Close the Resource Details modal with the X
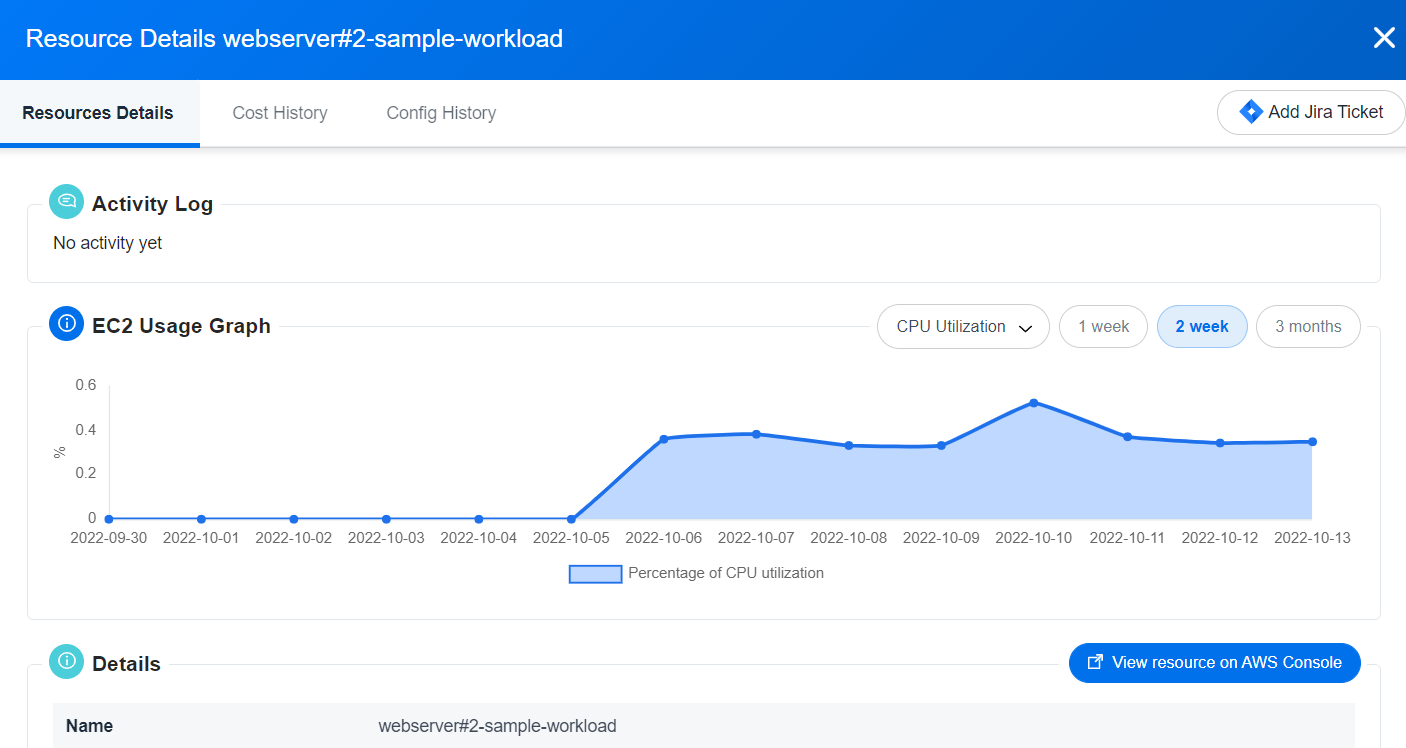 point(1384,37)
